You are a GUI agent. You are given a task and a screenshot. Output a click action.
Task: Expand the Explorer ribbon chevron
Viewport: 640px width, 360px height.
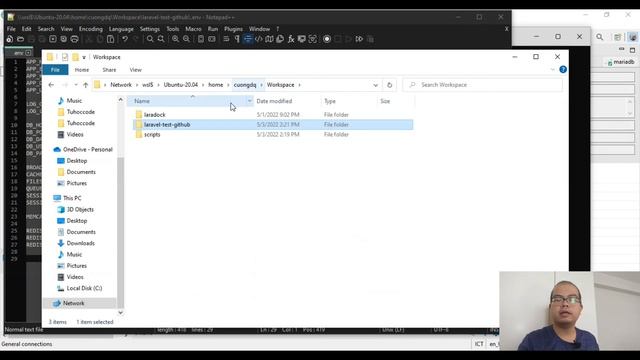pyautogui.click(x=553, y=69)
